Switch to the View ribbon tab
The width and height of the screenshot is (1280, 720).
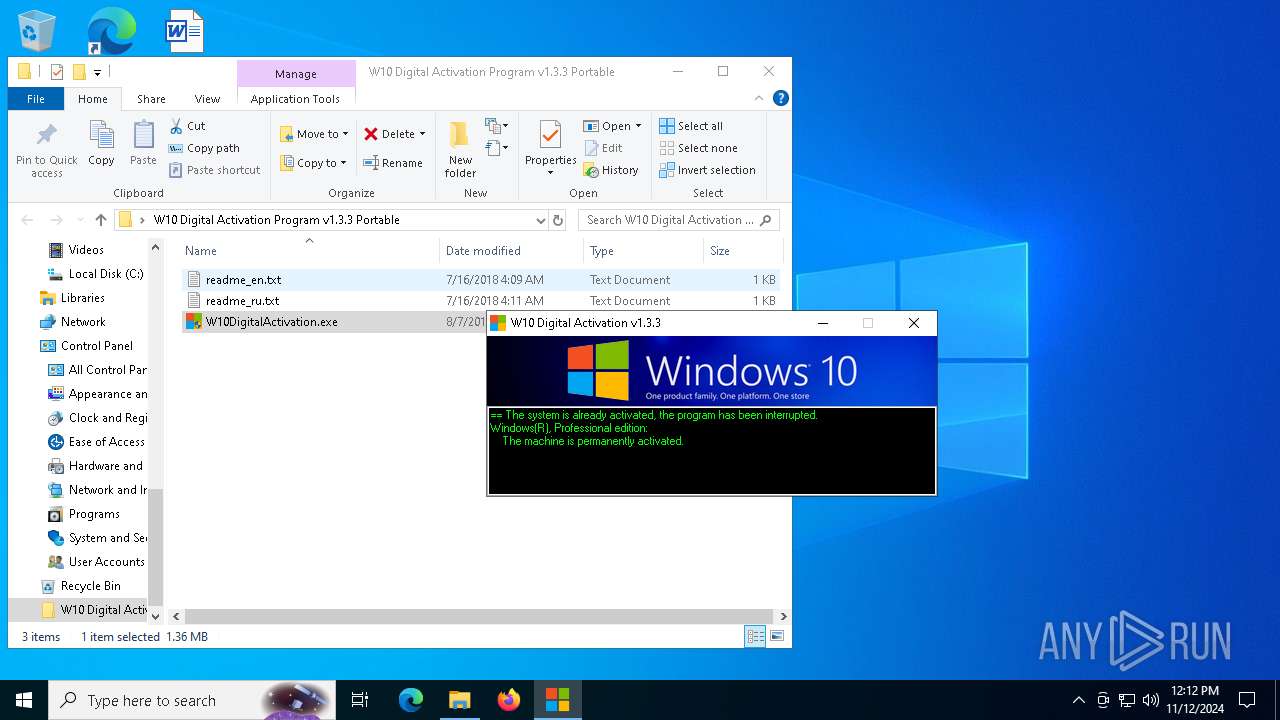pyautogui.click(x=207, y=99)
